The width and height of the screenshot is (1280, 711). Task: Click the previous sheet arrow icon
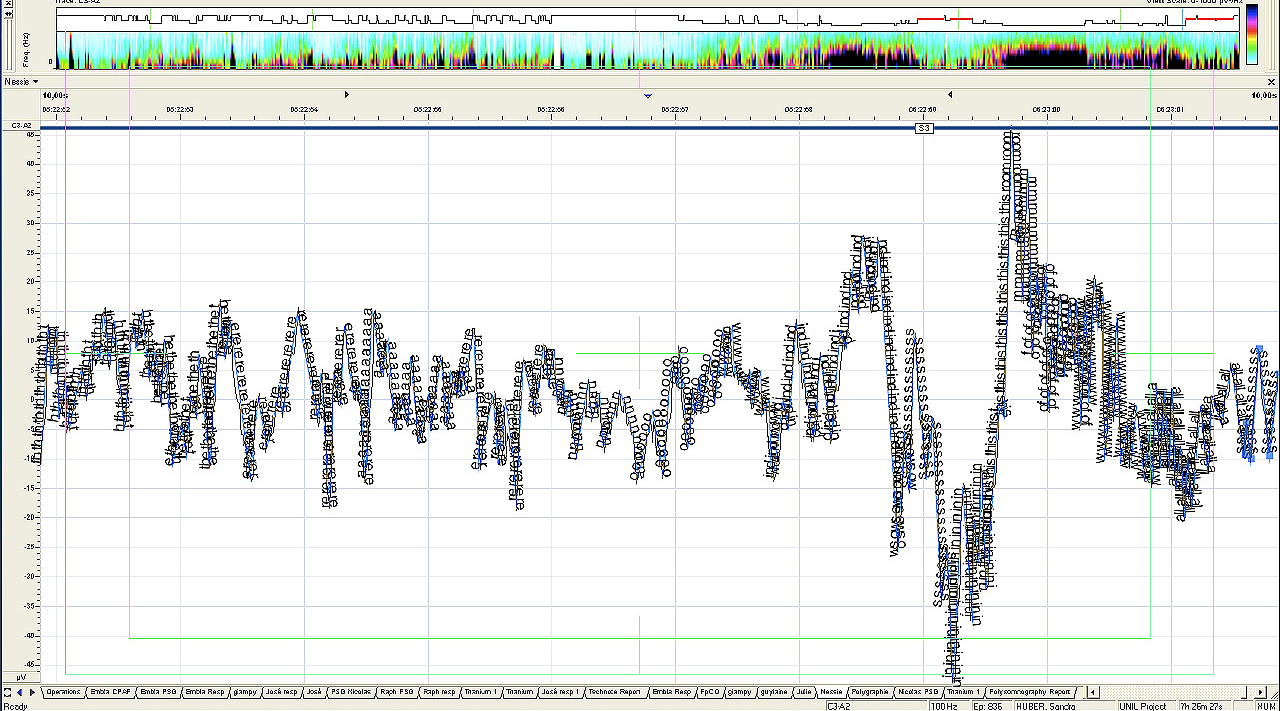coord(19,692)
